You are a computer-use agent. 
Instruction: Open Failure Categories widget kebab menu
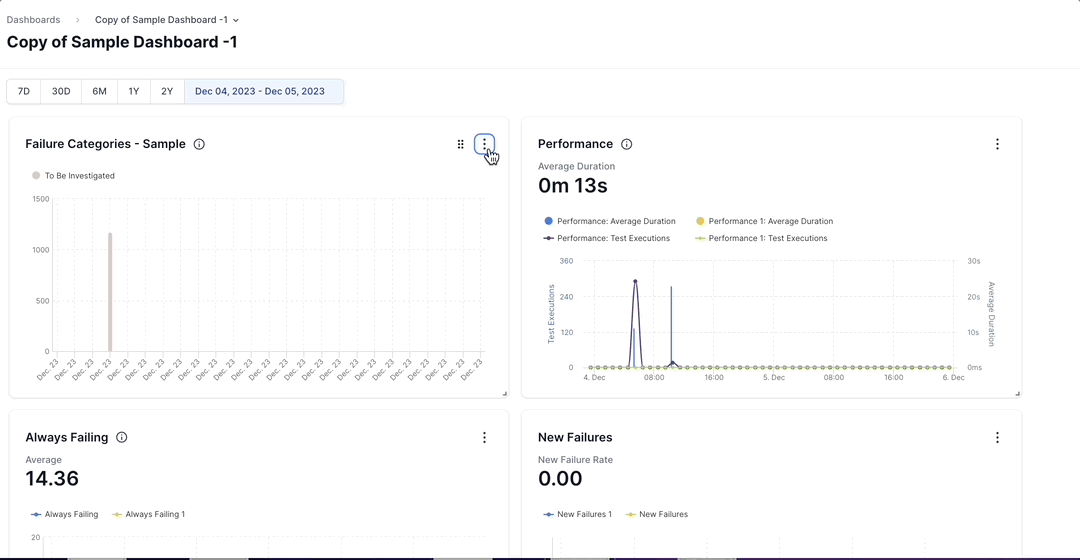coord(484,144)
